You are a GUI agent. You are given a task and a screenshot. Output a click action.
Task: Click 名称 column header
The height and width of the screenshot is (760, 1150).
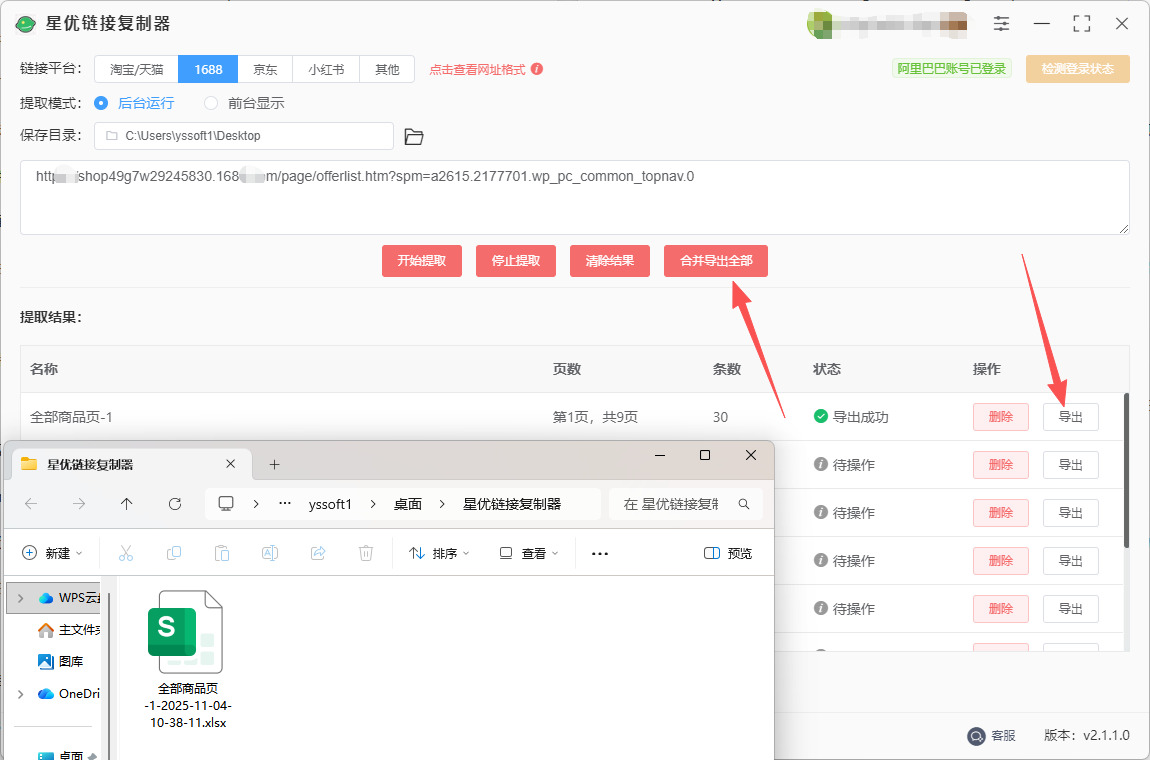(44, 369)
